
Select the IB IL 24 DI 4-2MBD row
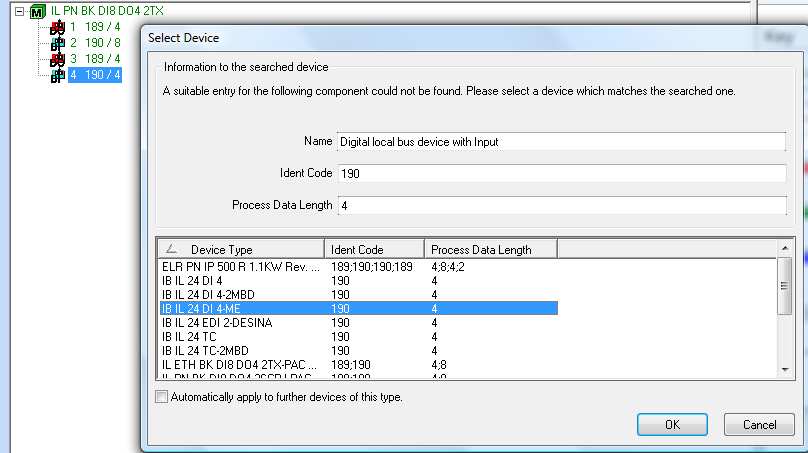pyautogui.click(x=359, y=295)
